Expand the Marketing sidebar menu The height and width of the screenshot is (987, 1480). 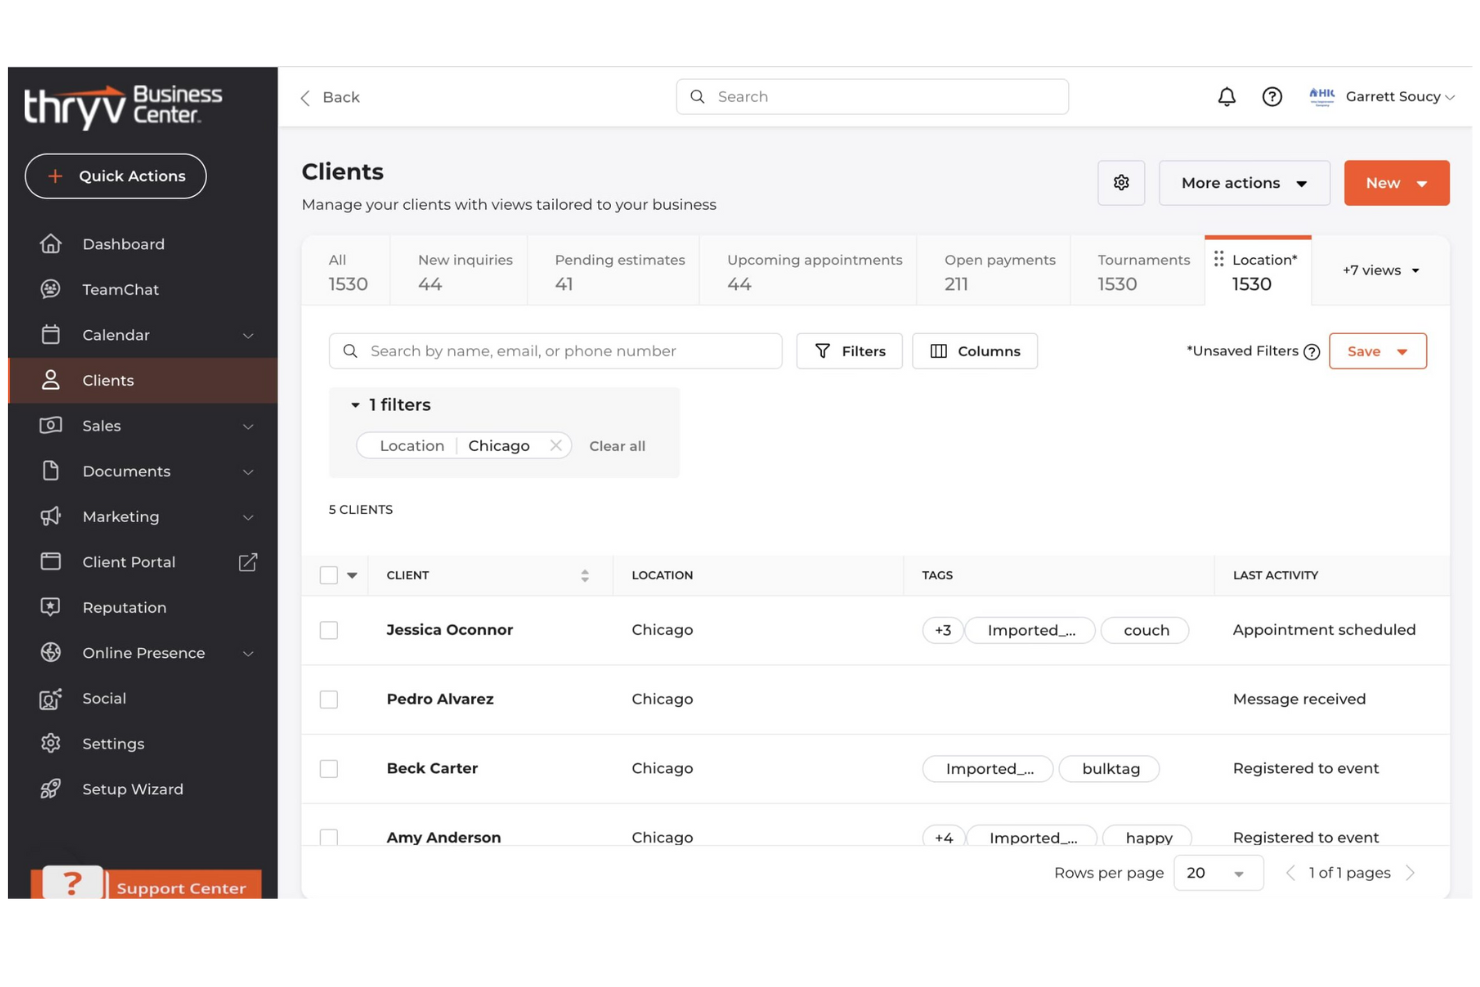click(x=248, y=517)
